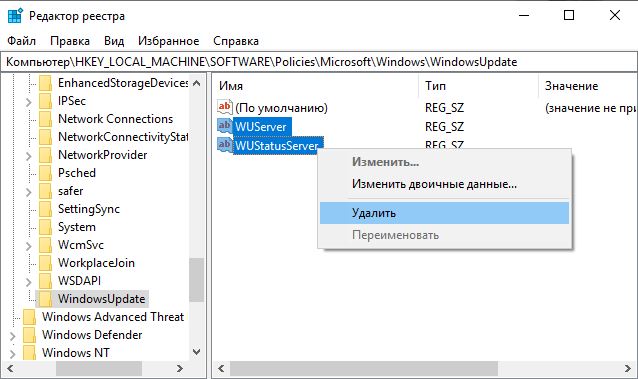Expand the Windows NT key
Image resolution: width=638 pixels, height=379 pixels.
tap(13, 353)
